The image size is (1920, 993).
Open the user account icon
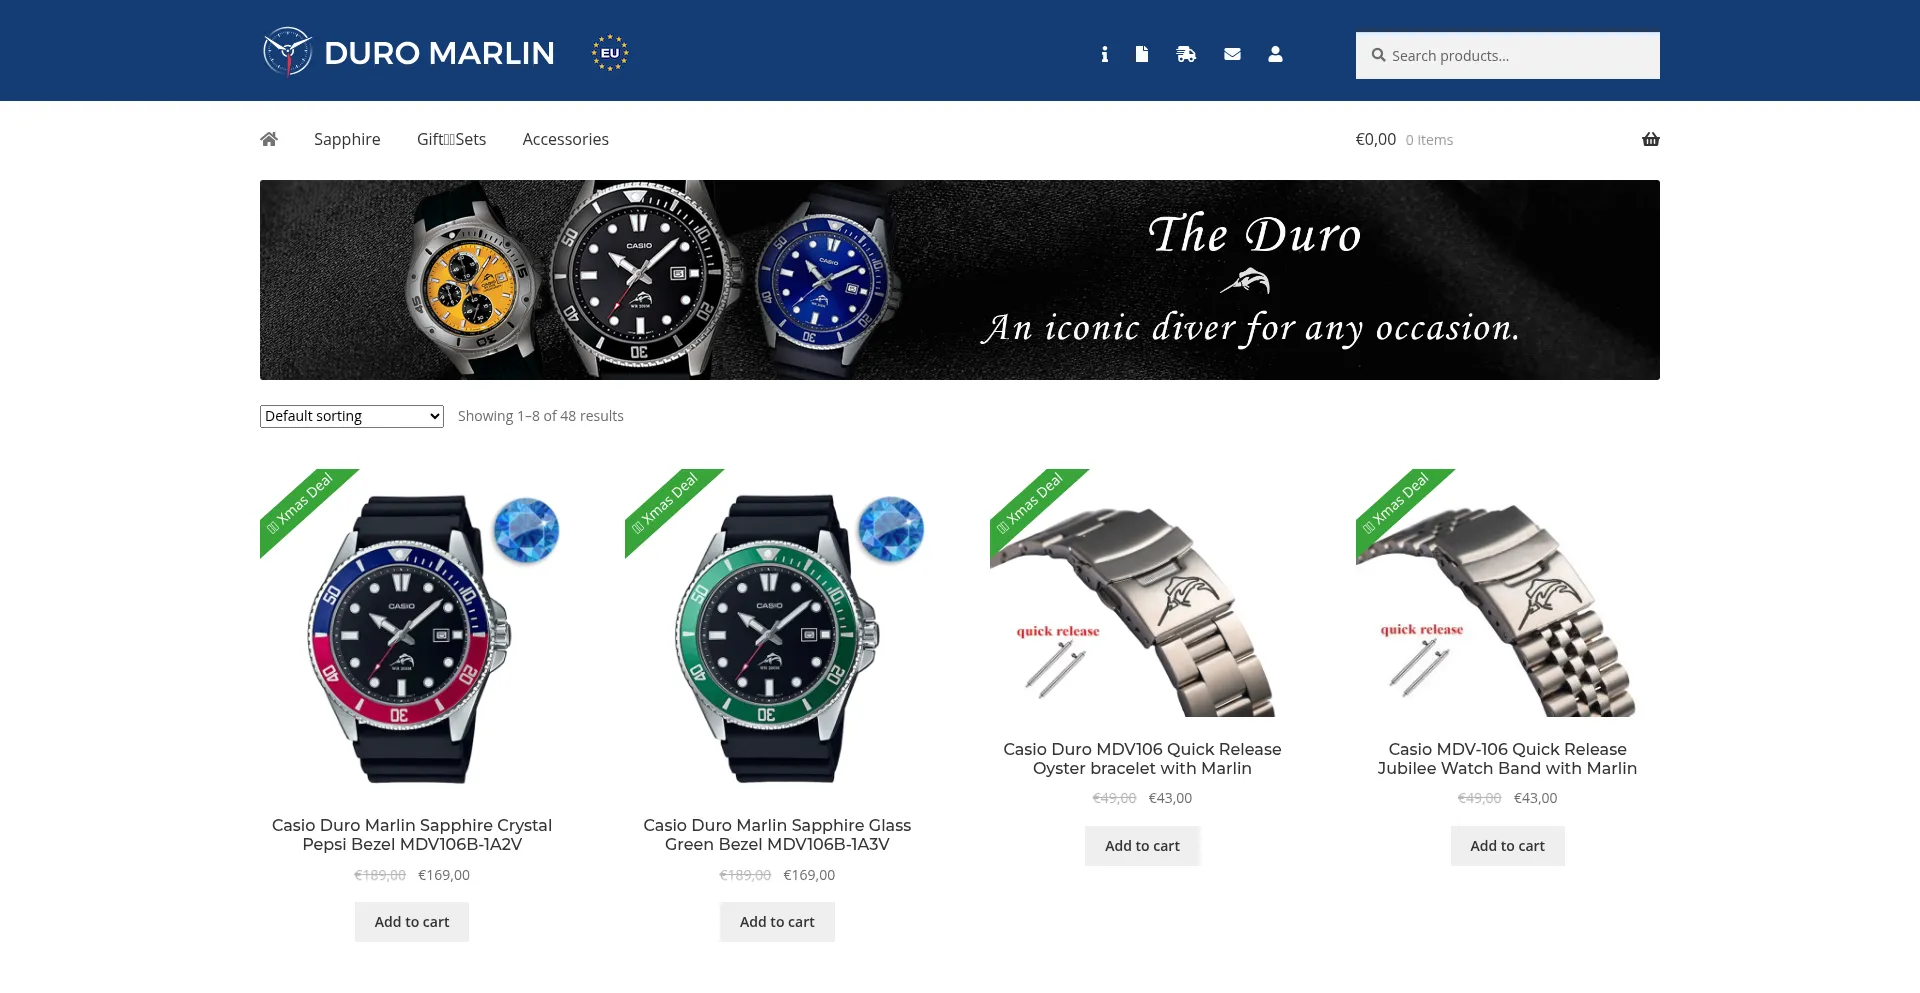click(1275, 54)
